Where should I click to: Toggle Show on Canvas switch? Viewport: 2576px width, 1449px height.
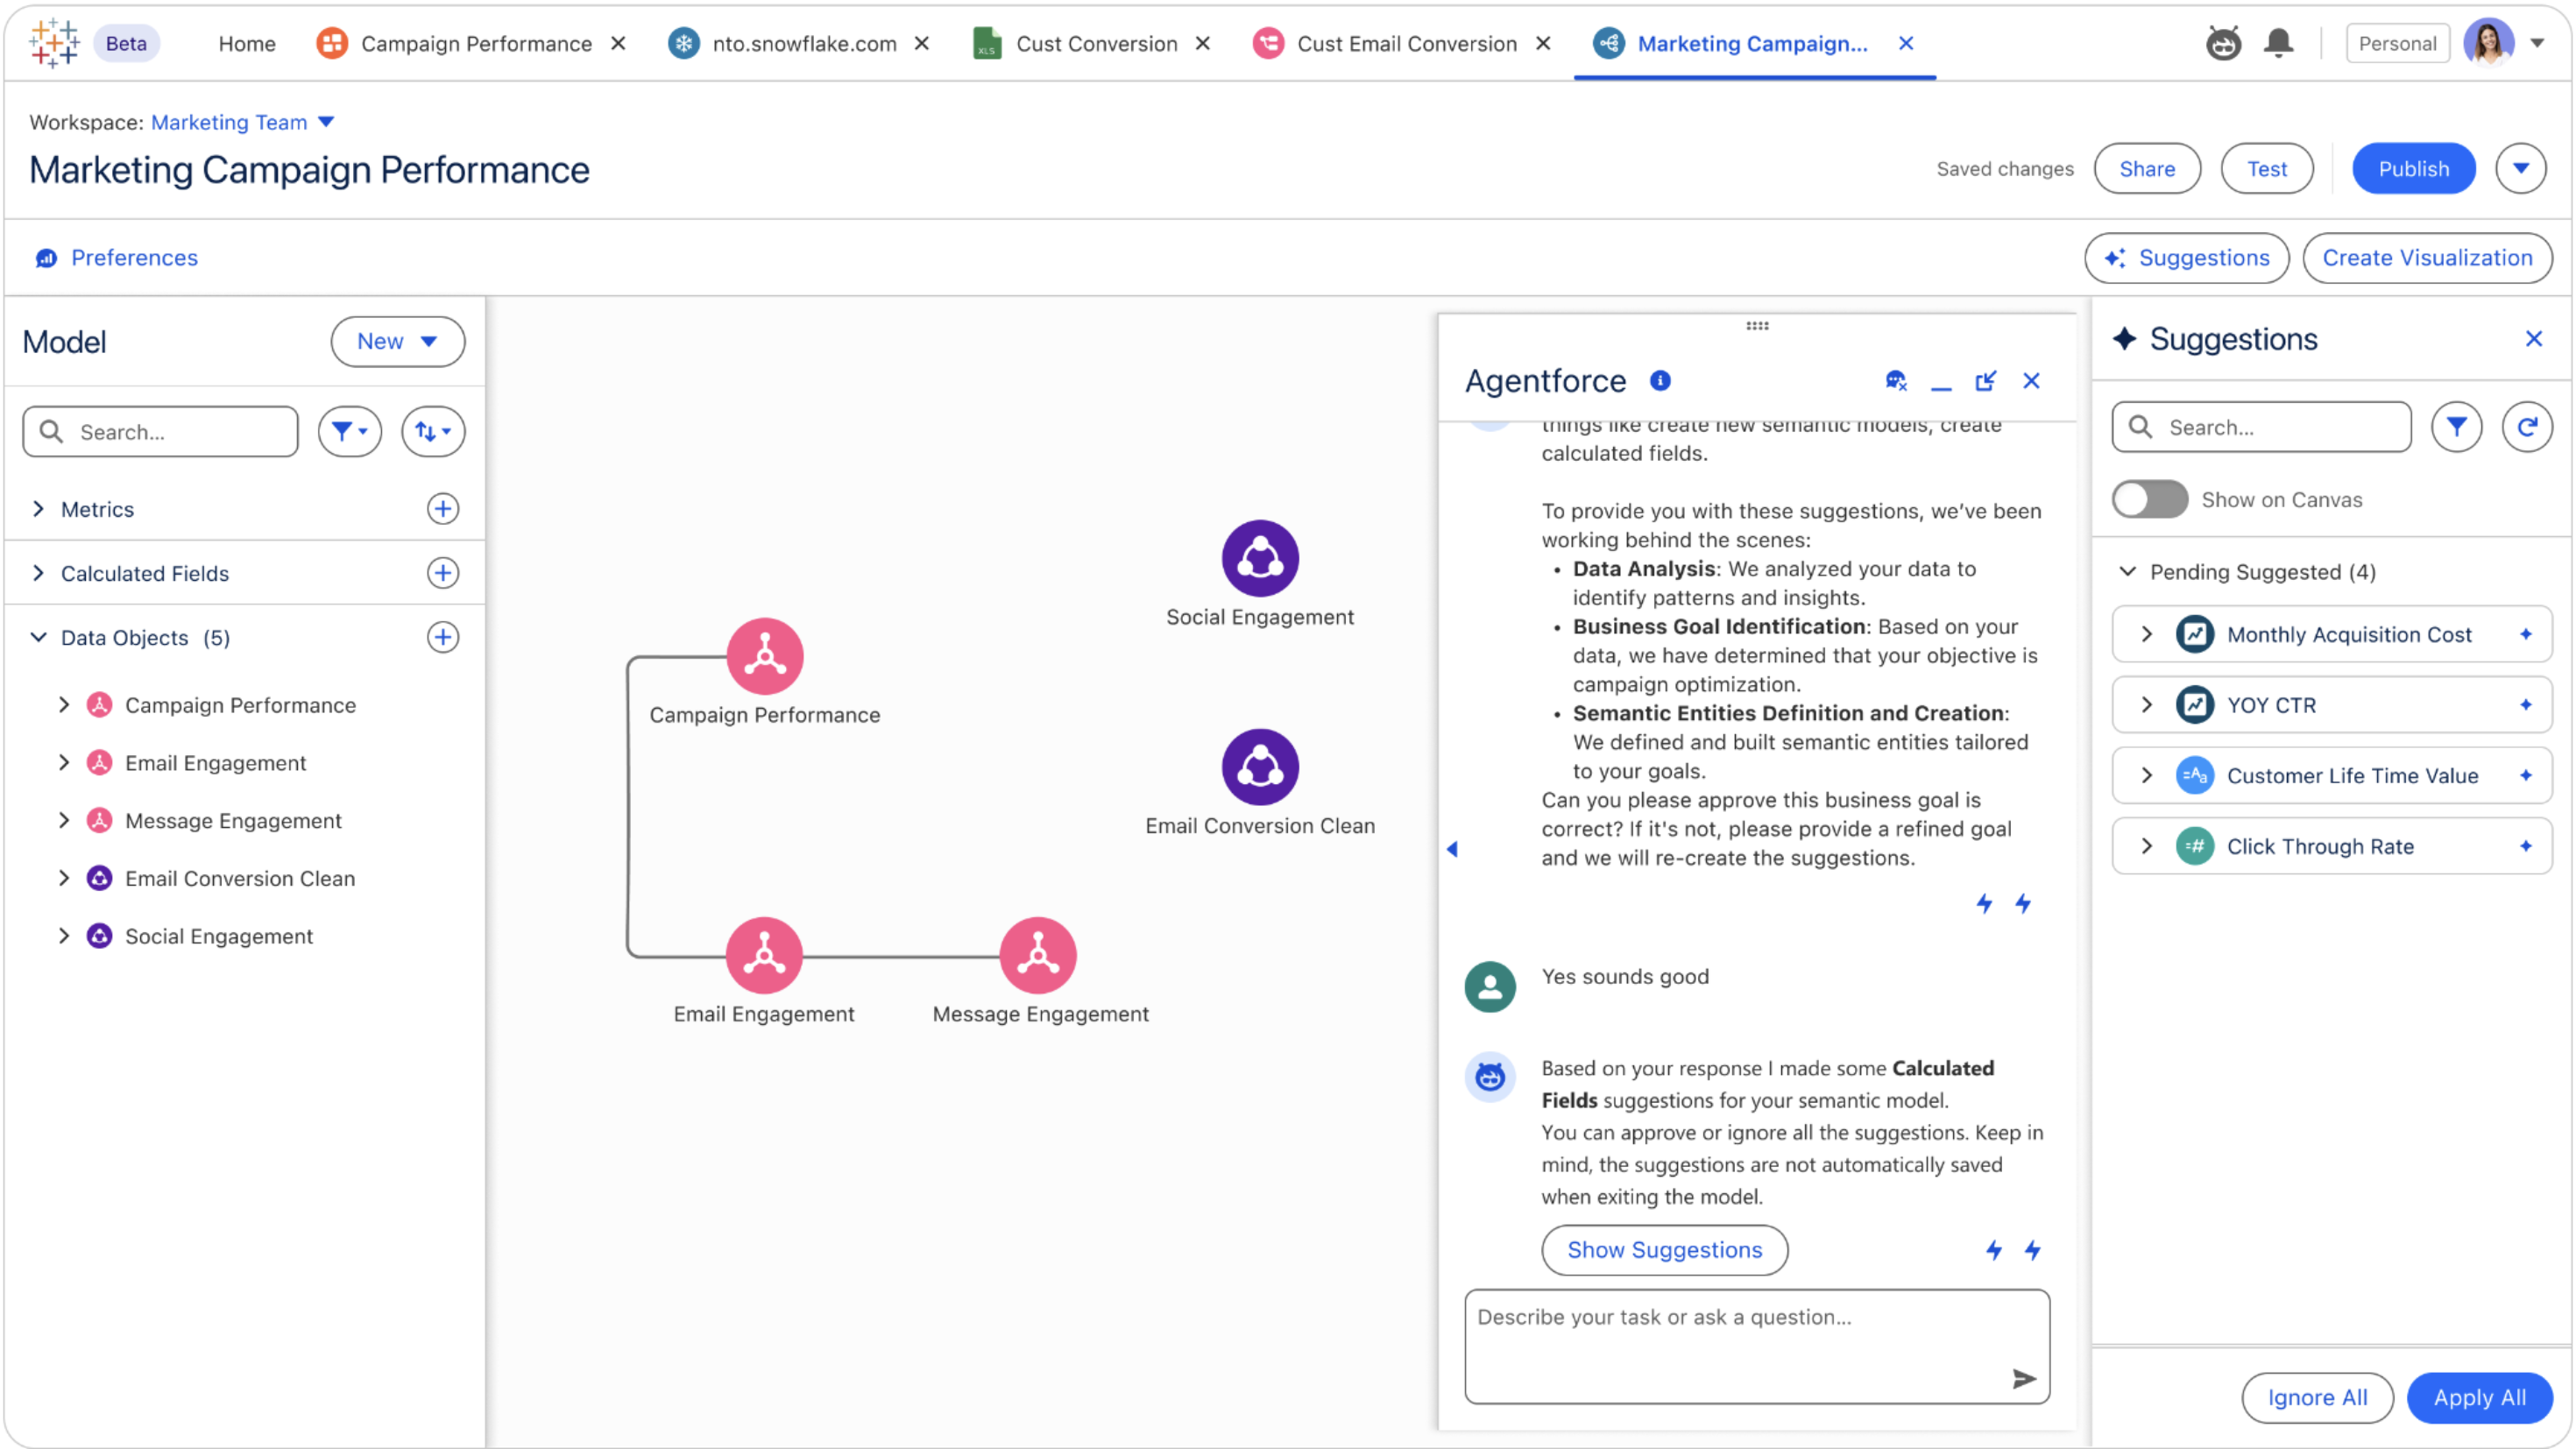(2149, 499)
